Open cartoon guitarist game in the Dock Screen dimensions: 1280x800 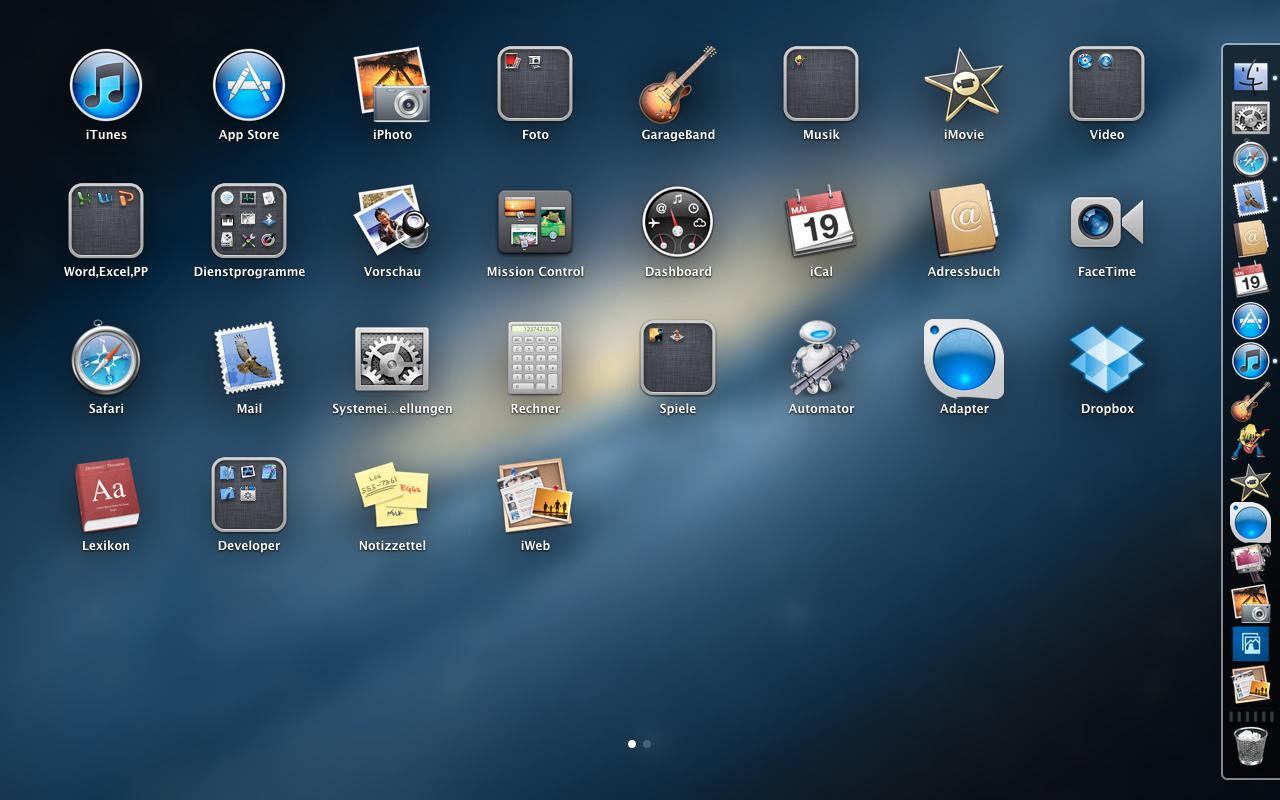[x=1250, y=442]
